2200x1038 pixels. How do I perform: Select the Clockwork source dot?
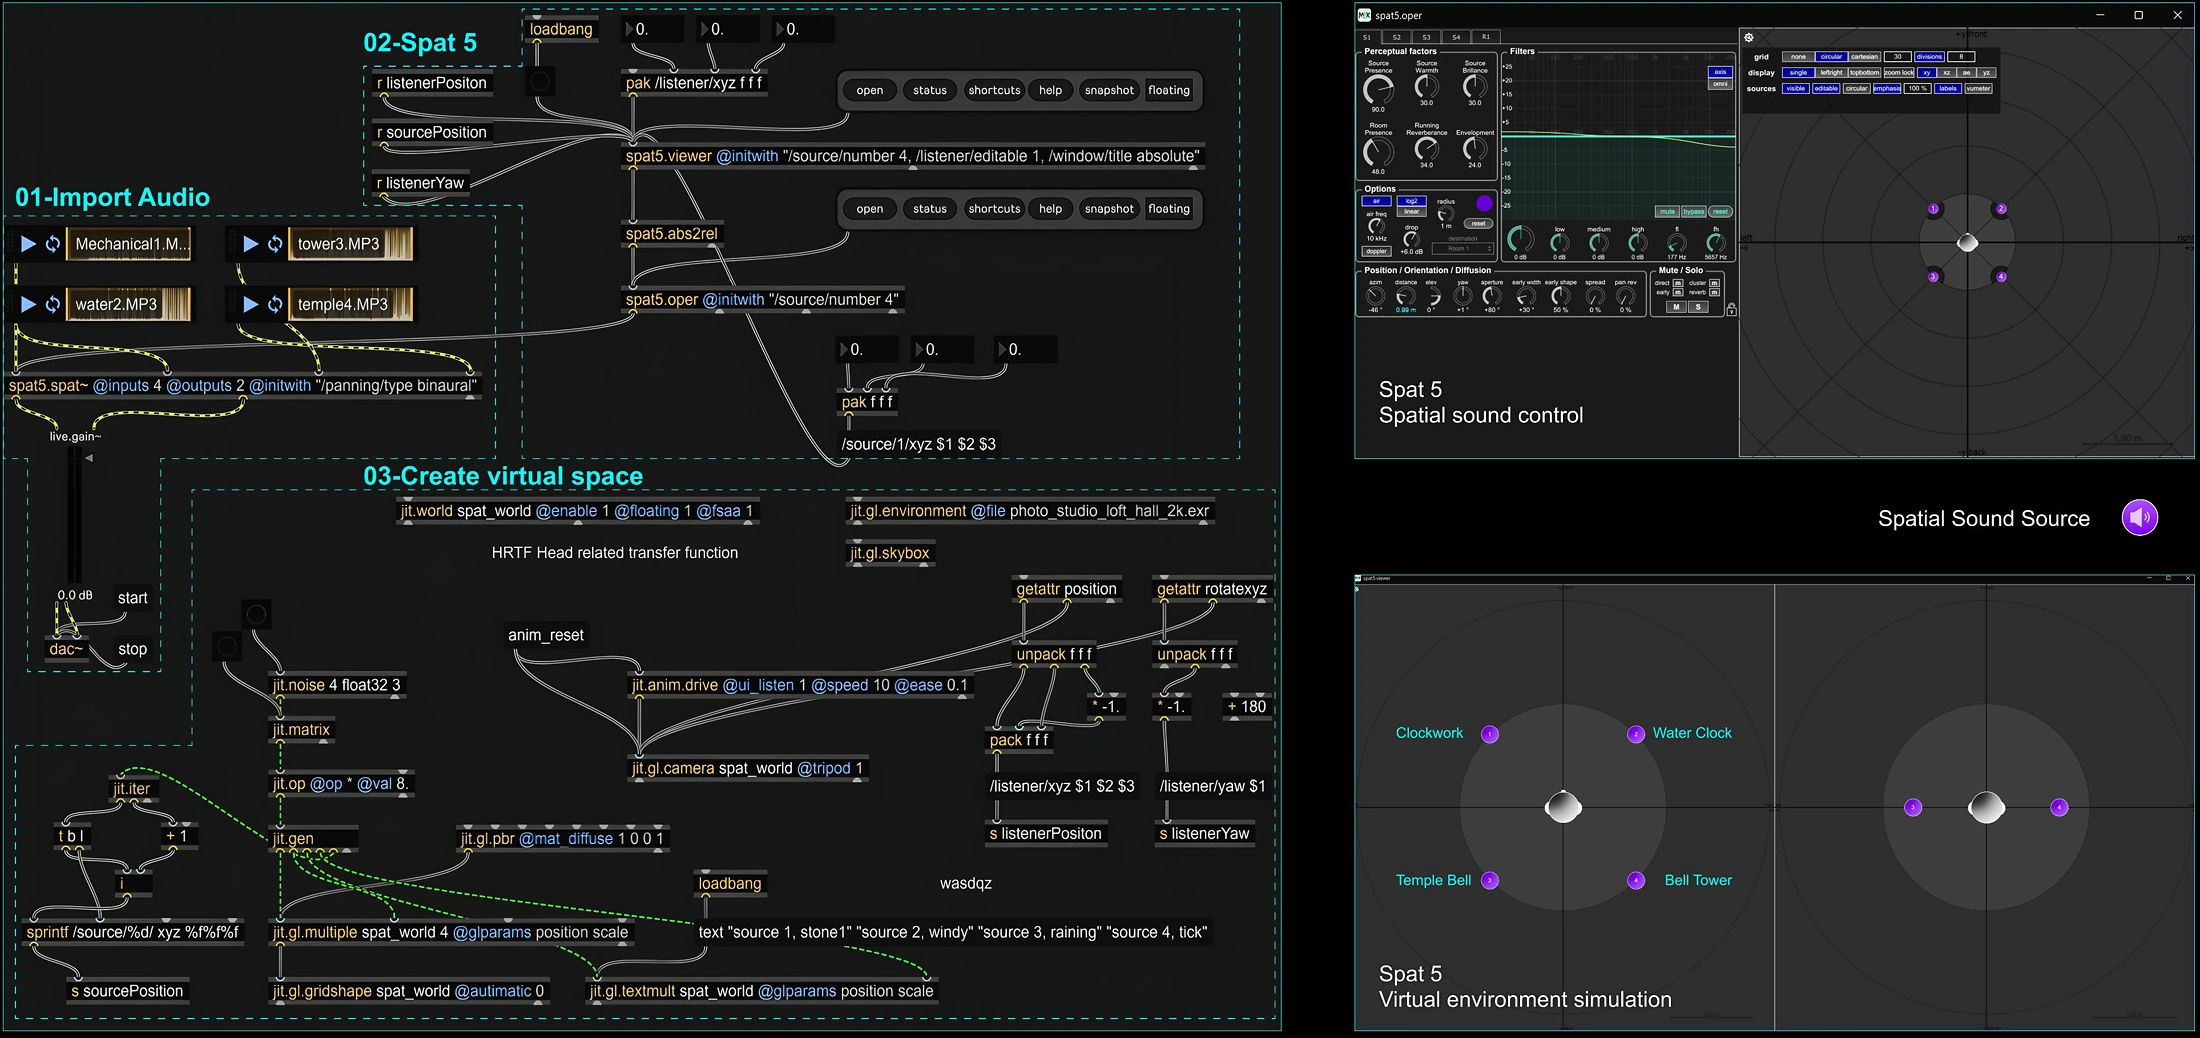(1490, 734)
